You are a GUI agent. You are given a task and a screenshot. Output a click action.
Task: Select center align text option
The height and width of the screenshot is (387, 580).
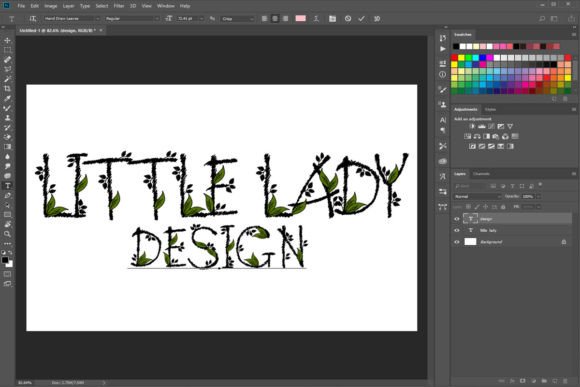275,18
